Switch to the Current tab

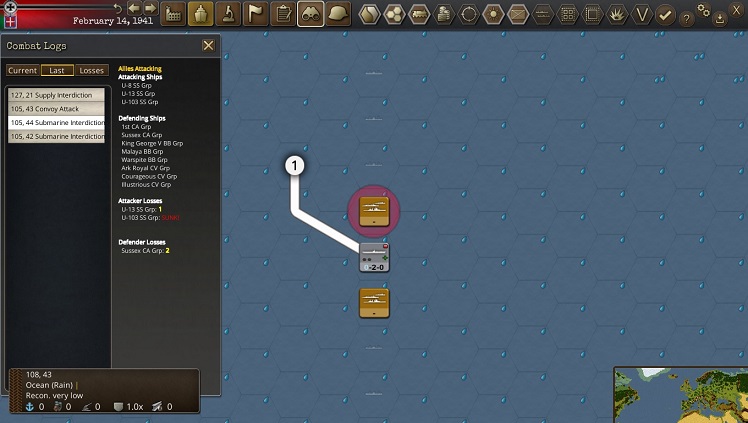(22, 70)
